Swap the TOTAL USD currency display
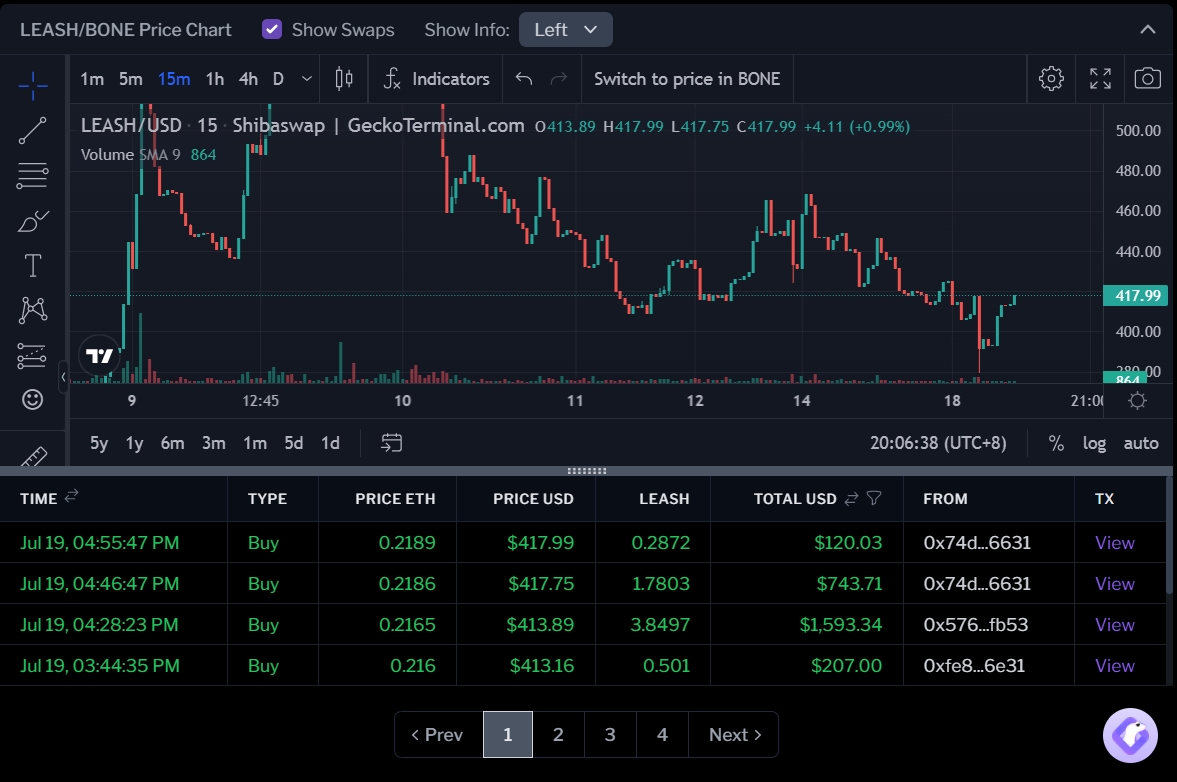The width and height of the screenshot is (1177, 782). 851,498
